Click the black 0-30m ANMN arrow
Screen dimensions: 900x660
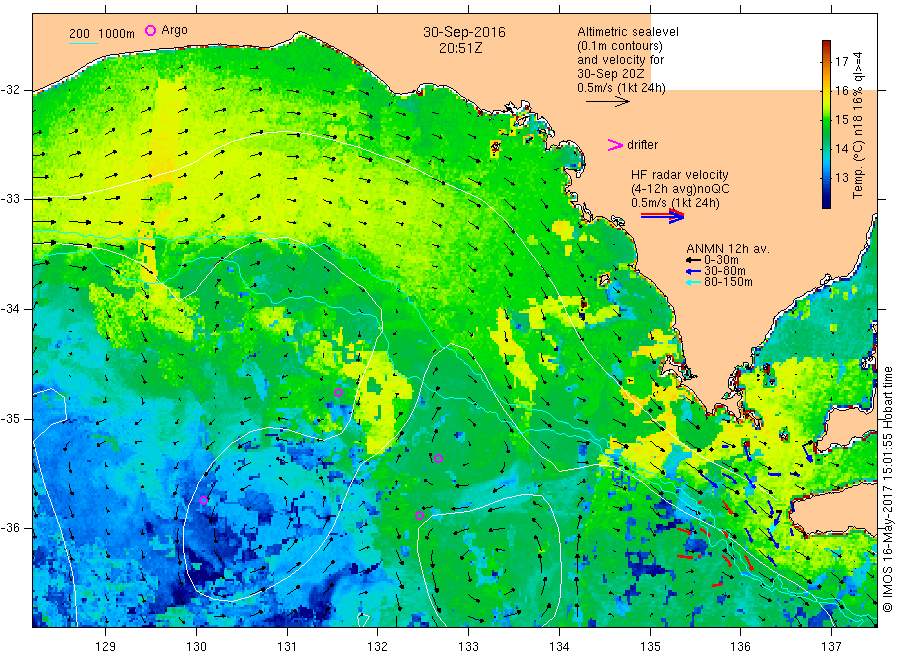coord(693,260)
